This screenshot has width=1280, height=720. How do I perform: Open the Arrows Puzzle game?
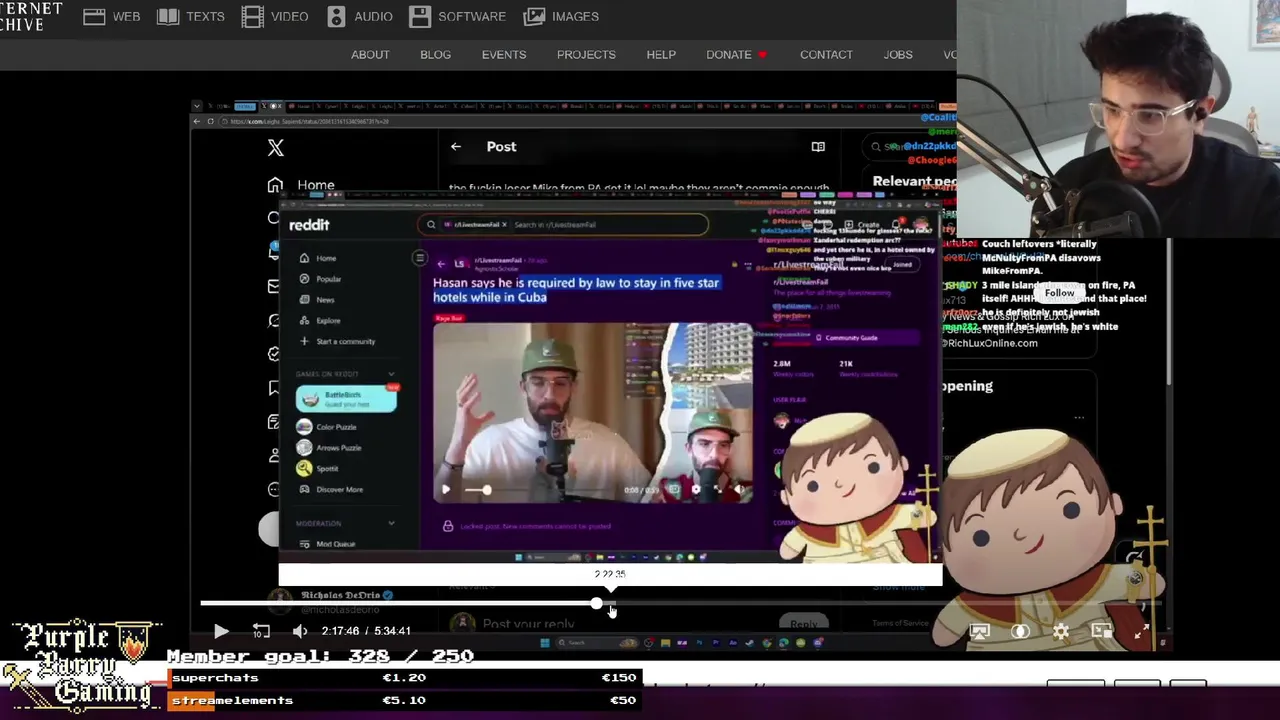329,448
